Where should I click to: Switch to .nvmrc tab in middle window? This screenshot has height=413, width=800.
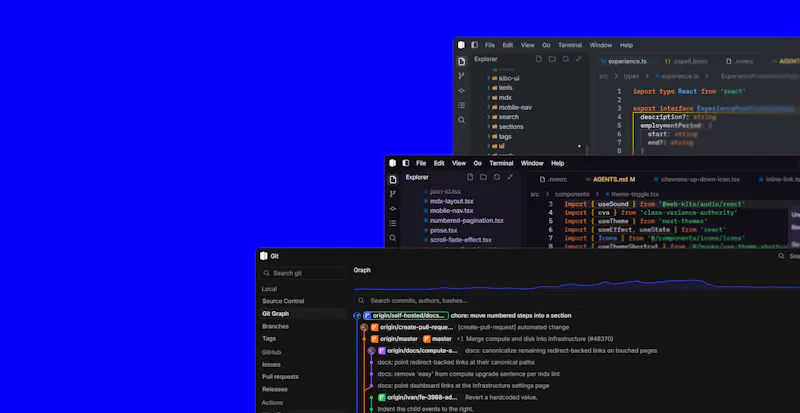[554, 180]
